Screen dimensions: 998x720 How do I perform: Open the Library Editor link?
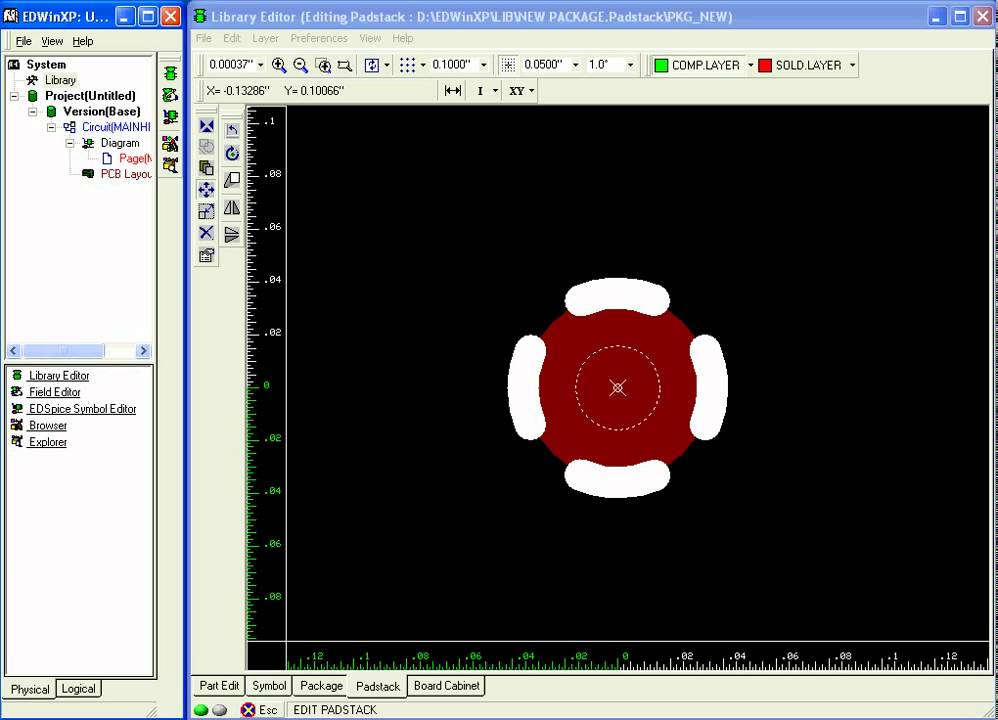pyautogui.click(x=59, y=376)
